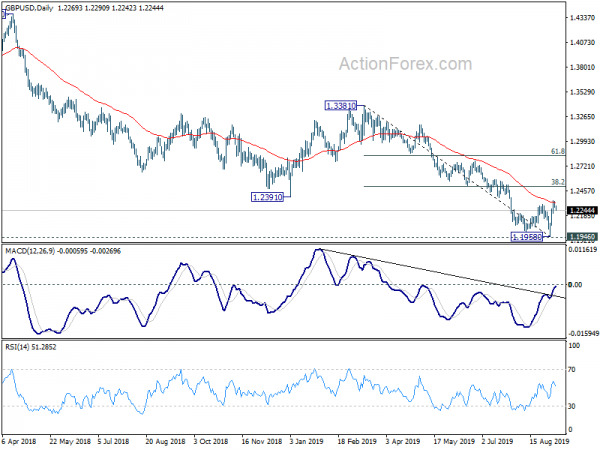Click the 1.29930 price axis label
Screen dimensions: 600x450
[x=582, y=142]
